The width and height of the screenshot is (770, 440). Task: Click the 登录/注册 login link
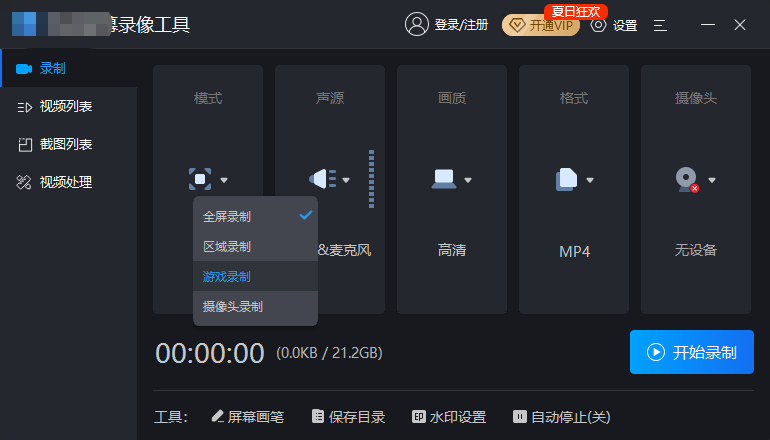coord(461,25)
